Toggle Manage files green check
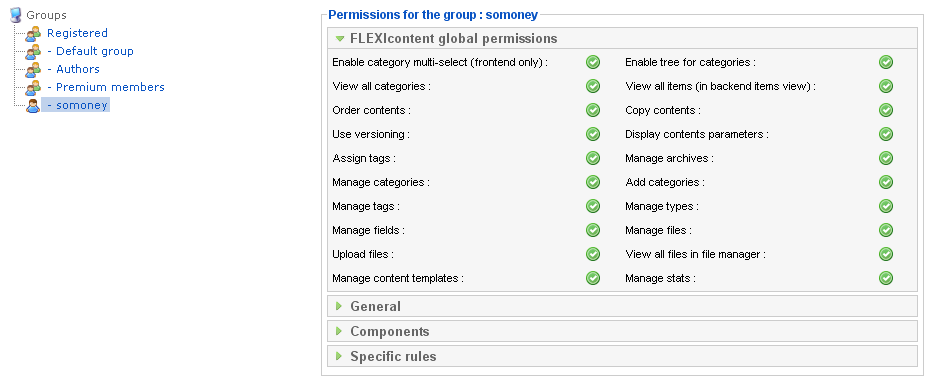Viewport: 936px width, 389px height. point(886,230)
